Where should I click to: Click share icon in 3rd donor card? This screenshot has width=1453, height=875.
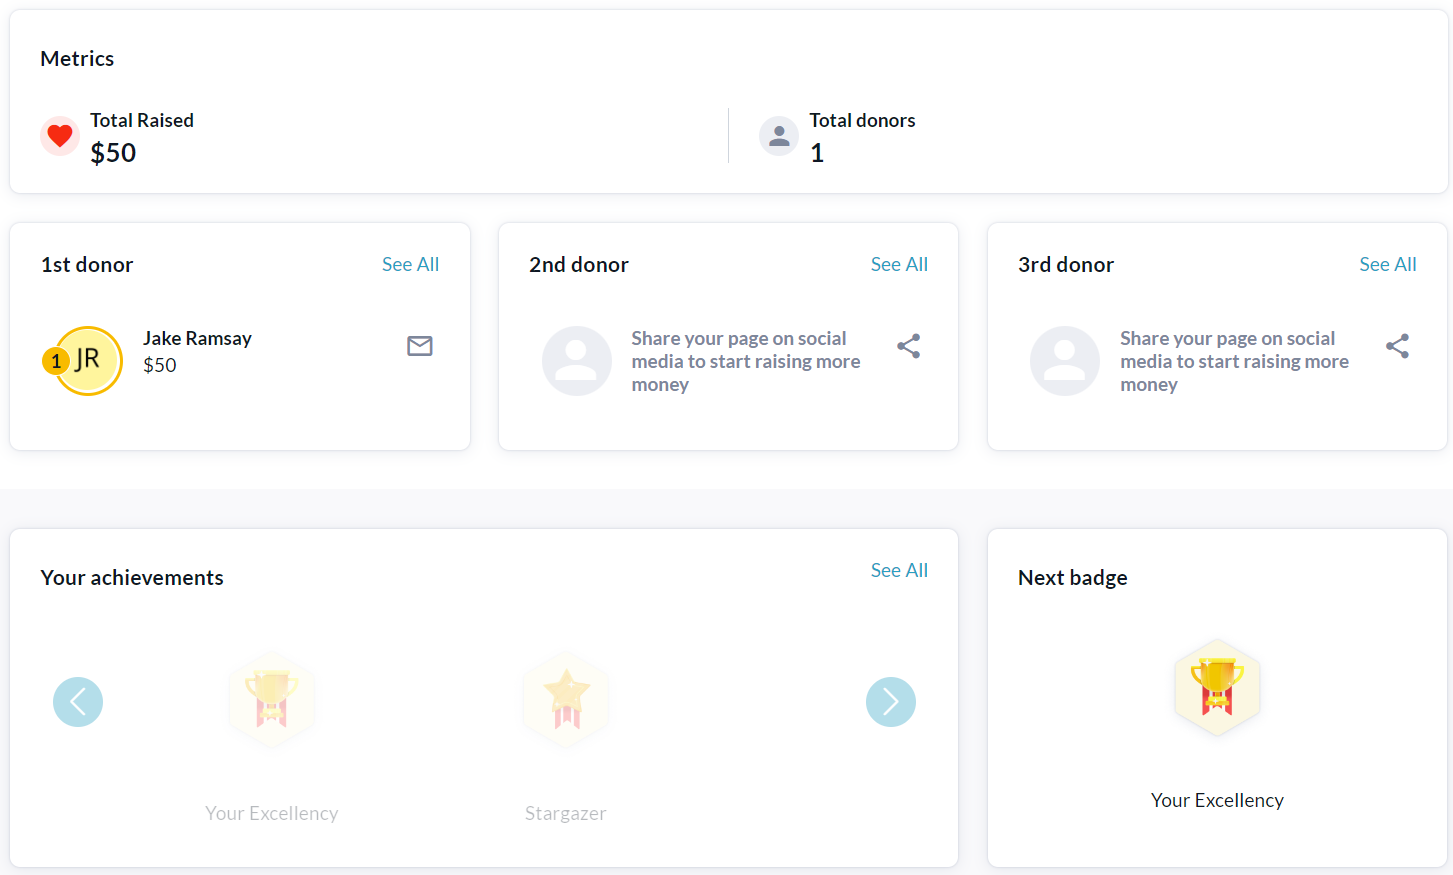pos(1397,346)
